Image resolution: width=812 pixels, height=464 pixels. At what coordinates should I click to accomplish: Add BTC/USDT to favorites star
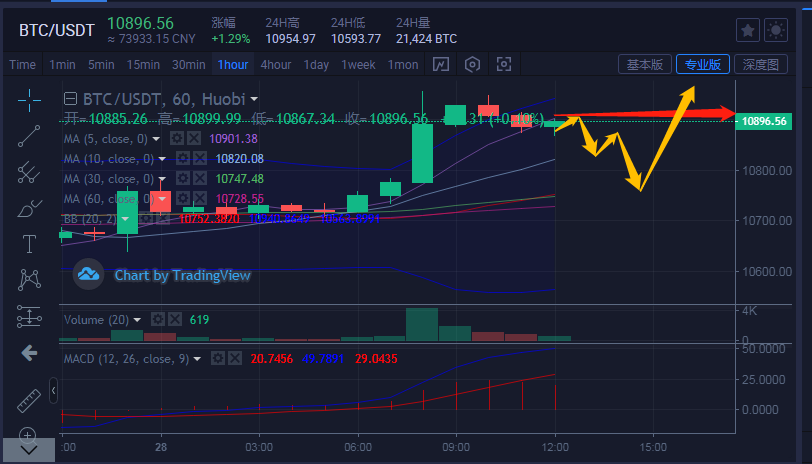748,30
